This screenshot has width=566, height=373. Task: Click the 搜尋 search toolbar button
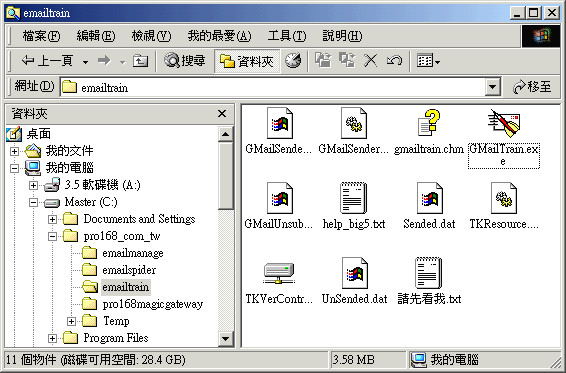pyautogui.click(x=184, y=61)
